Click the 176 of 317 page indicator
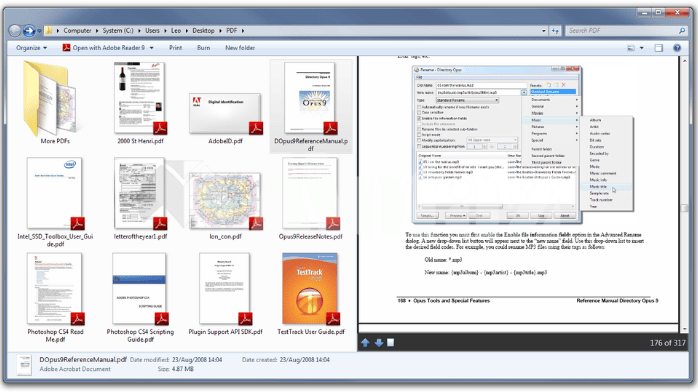698x392 pixels. pos(667,343)
